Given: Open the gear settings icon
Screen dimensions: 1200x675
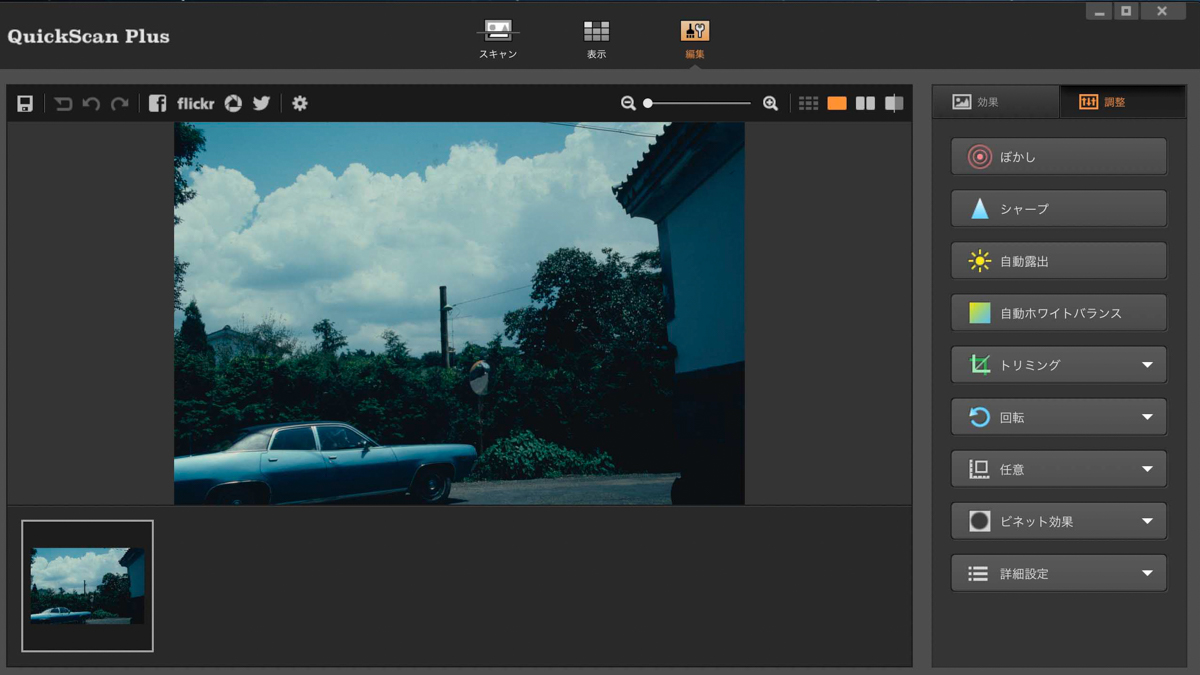Looking at the screenshot, I should tap(300, 103).
